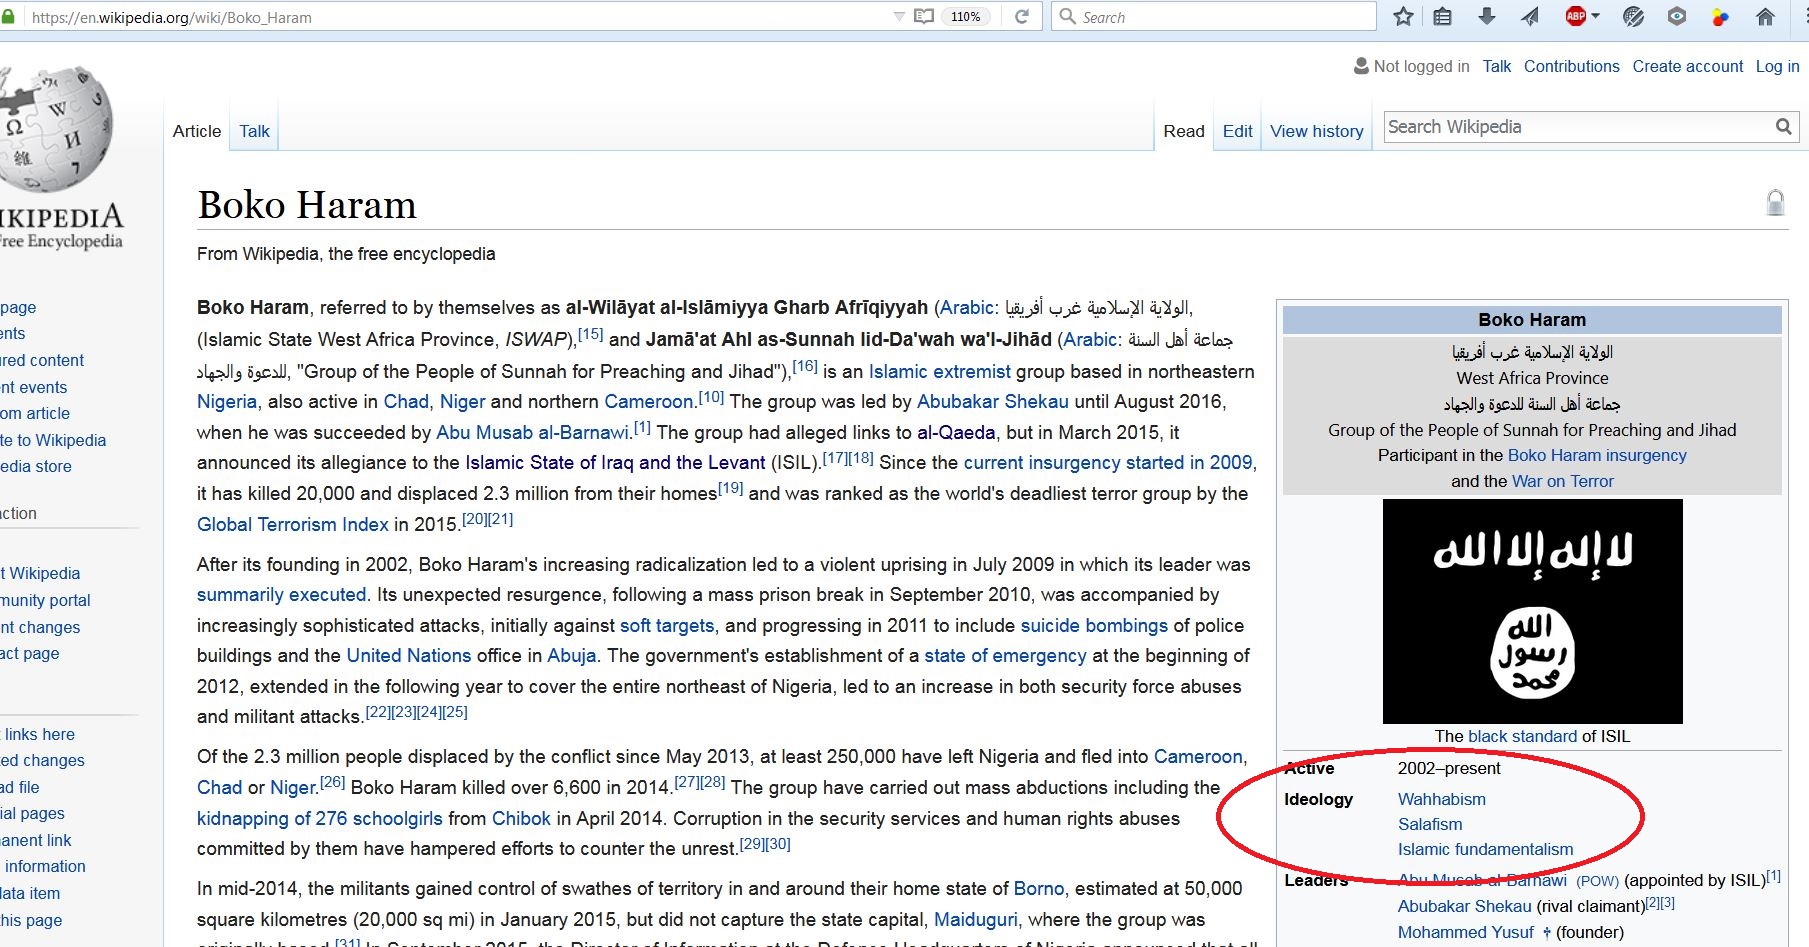The width and height of the screenshot is (1809, 947).
Task: Open the Nigeria link in the intro
Action: tap(227, 401)
